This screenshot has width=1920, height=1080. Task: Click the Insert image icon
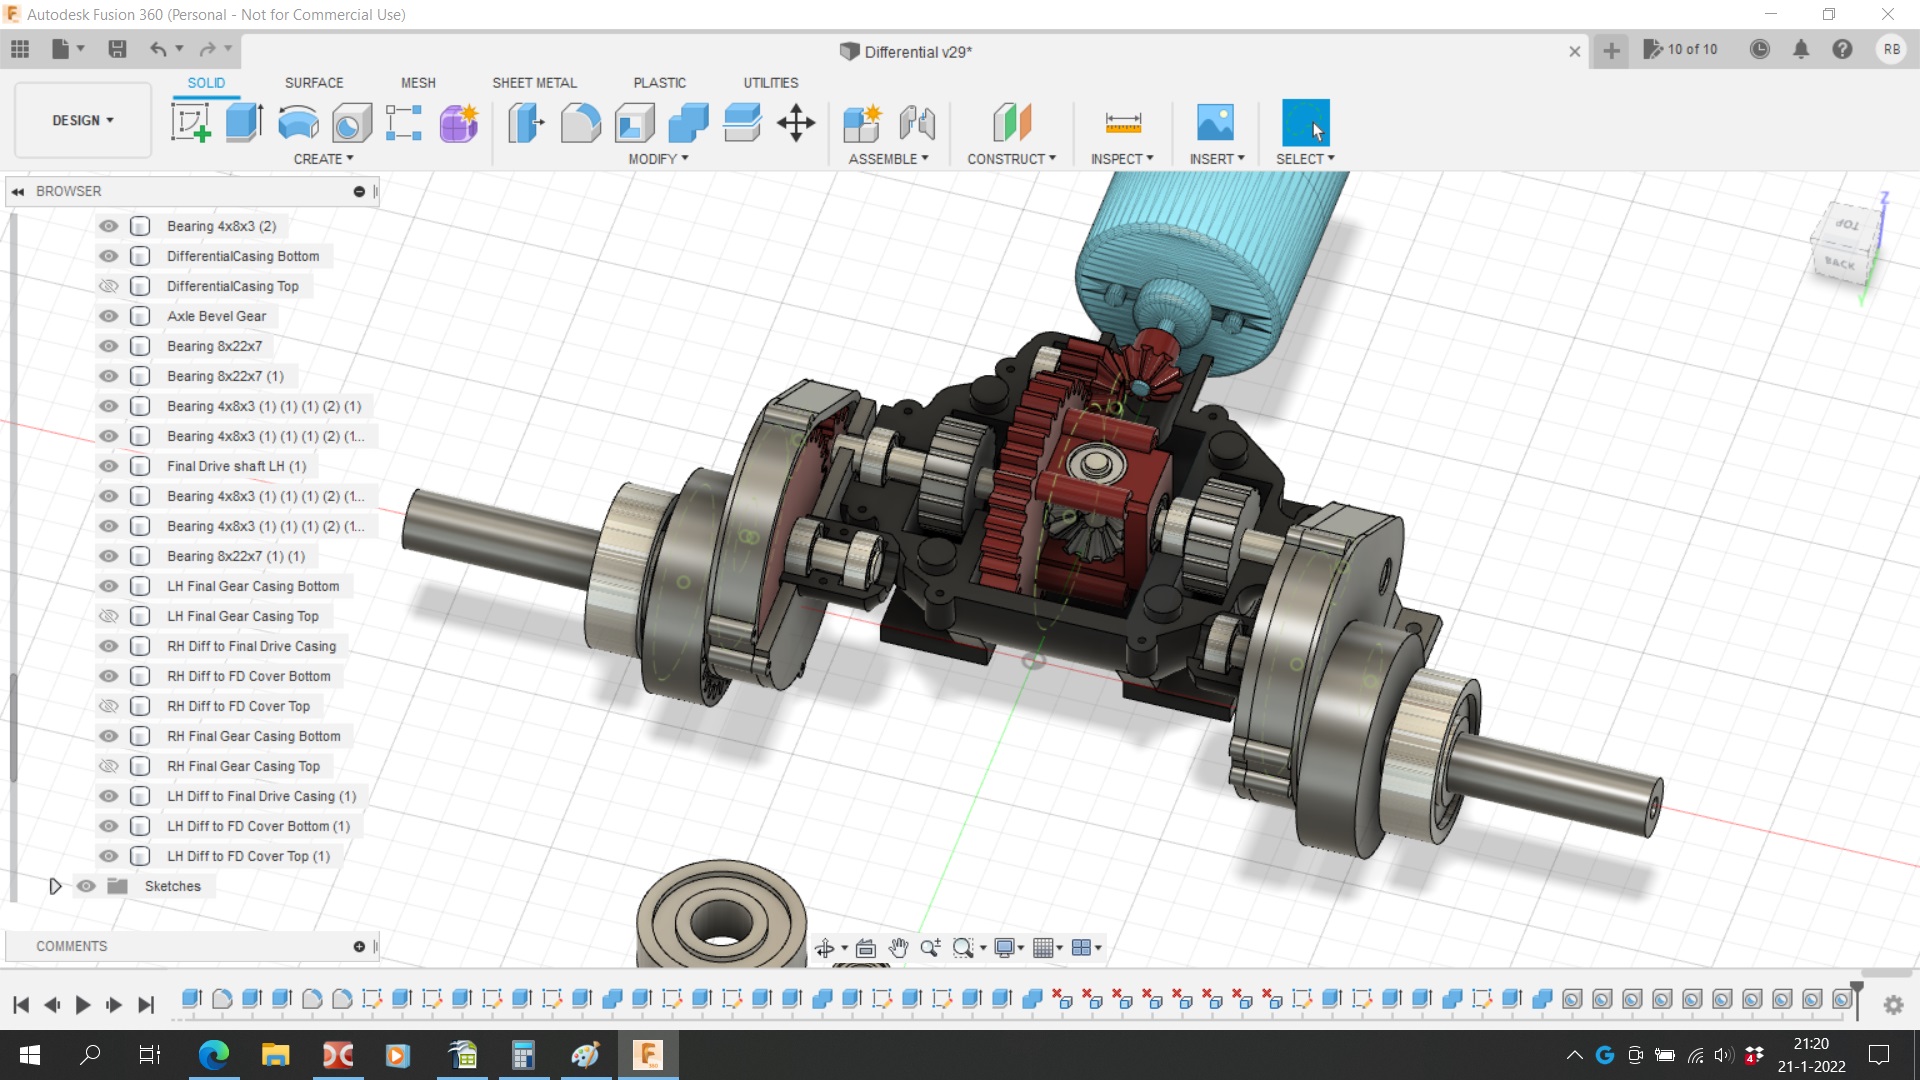[x=1215, y=123]
